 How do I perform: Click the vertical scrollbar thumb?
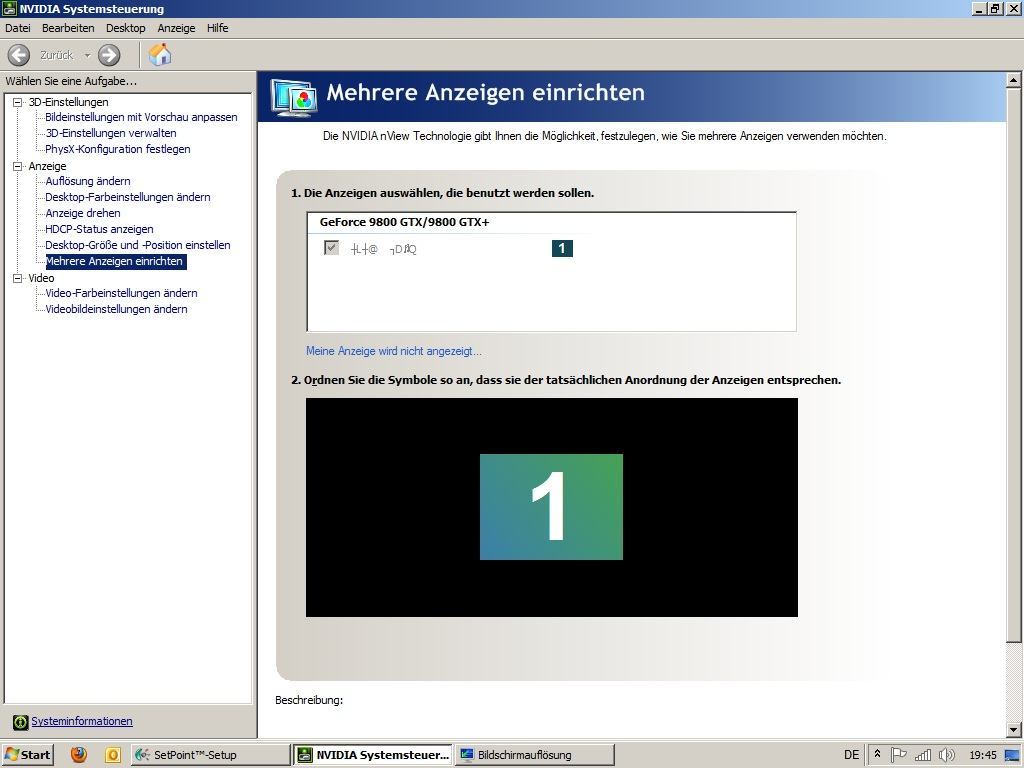point(1014,366)
